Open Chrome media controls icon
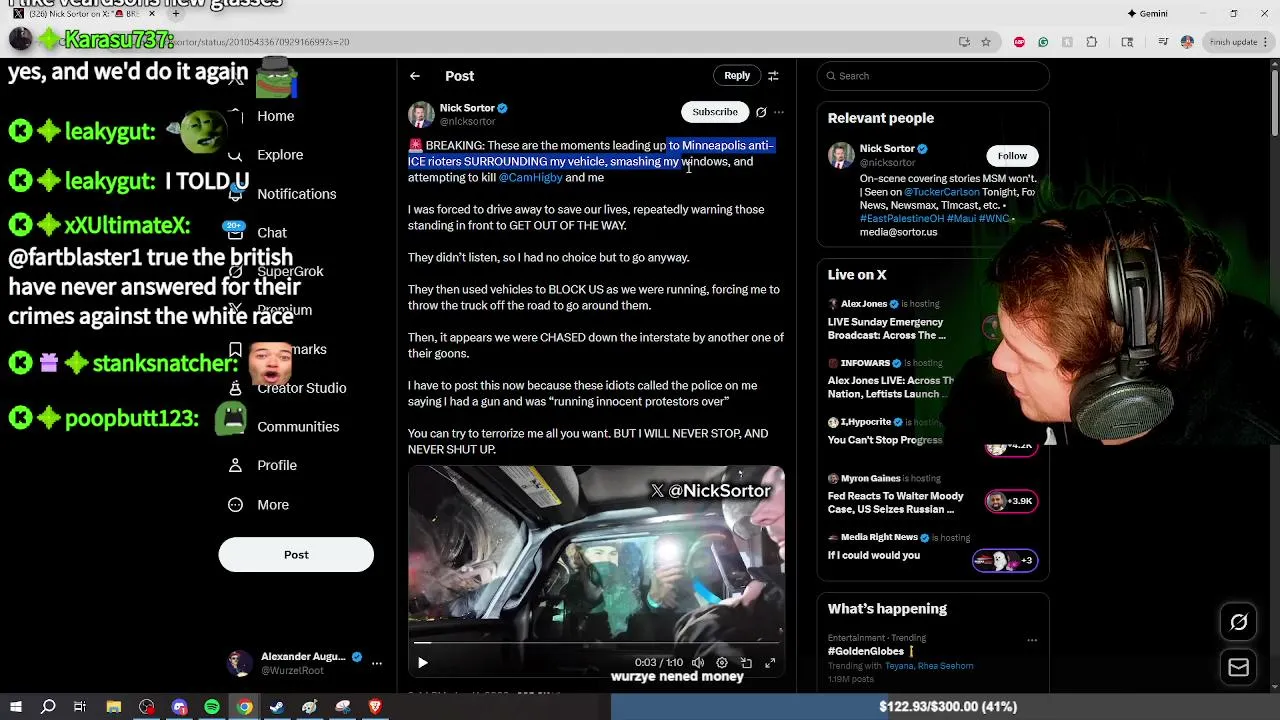 pos(1163,42)
